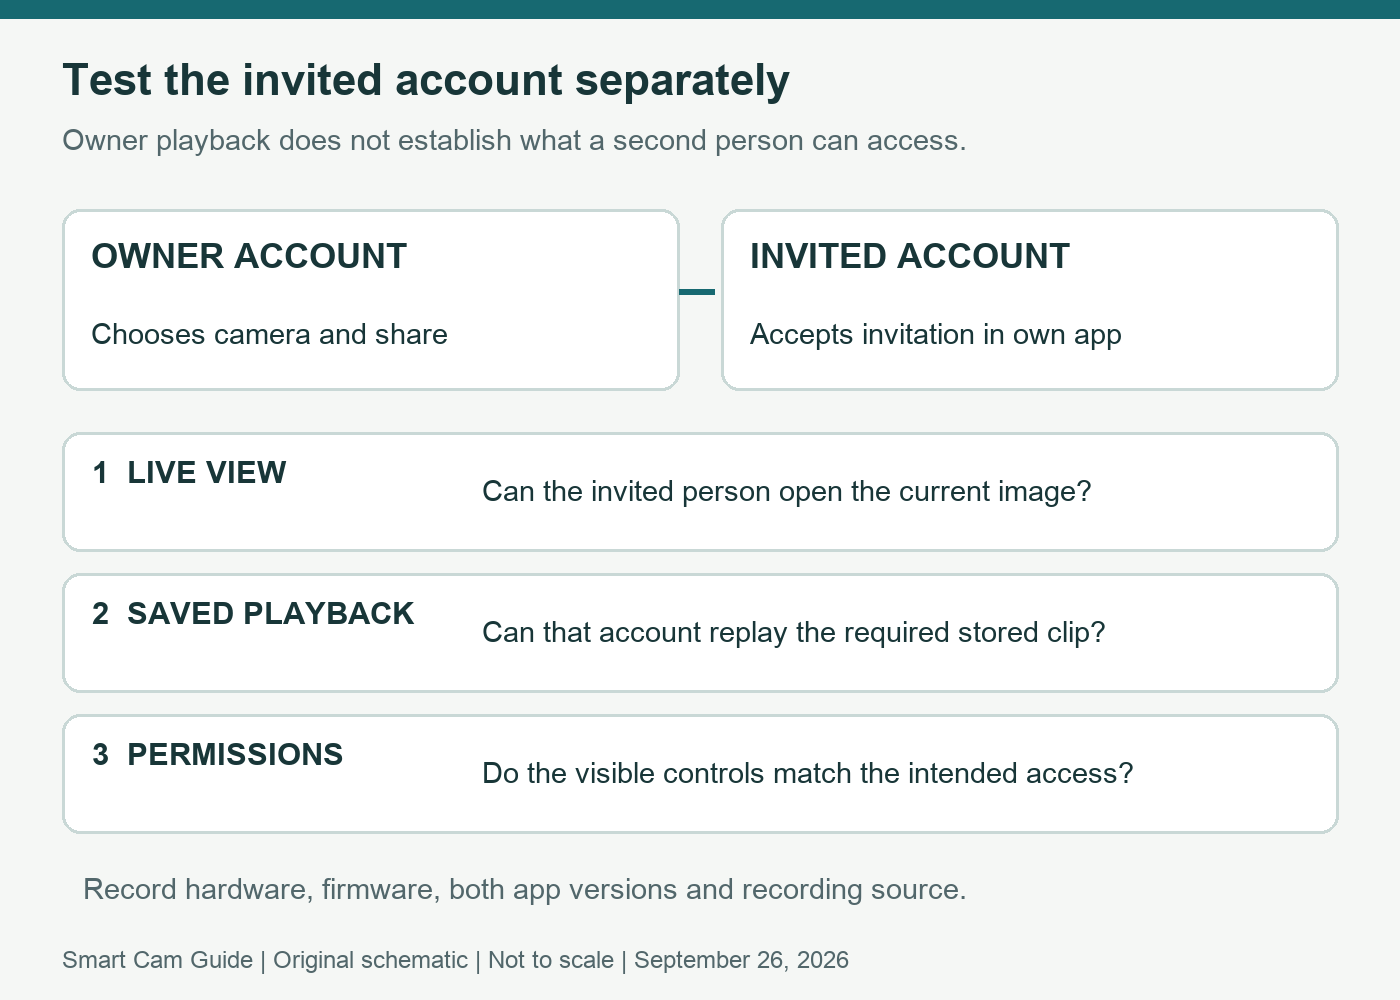Click the '1 LIVE VIEW' label
The height and width of the screenshot is (1000, 1400).
click(189, 473)
